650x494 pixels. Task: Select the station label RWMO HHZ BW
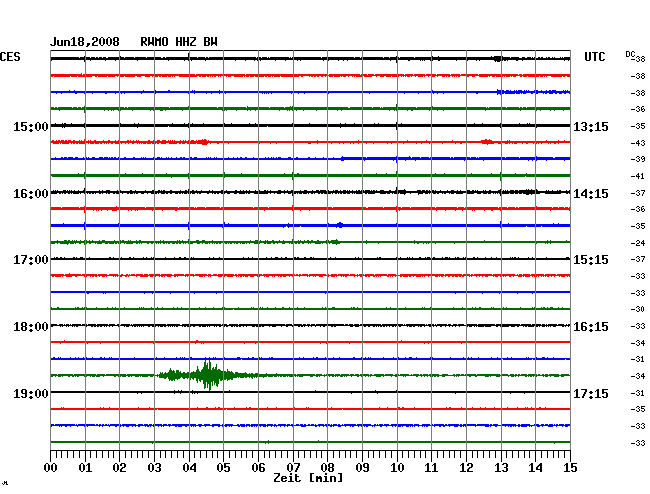click(179, 42)
